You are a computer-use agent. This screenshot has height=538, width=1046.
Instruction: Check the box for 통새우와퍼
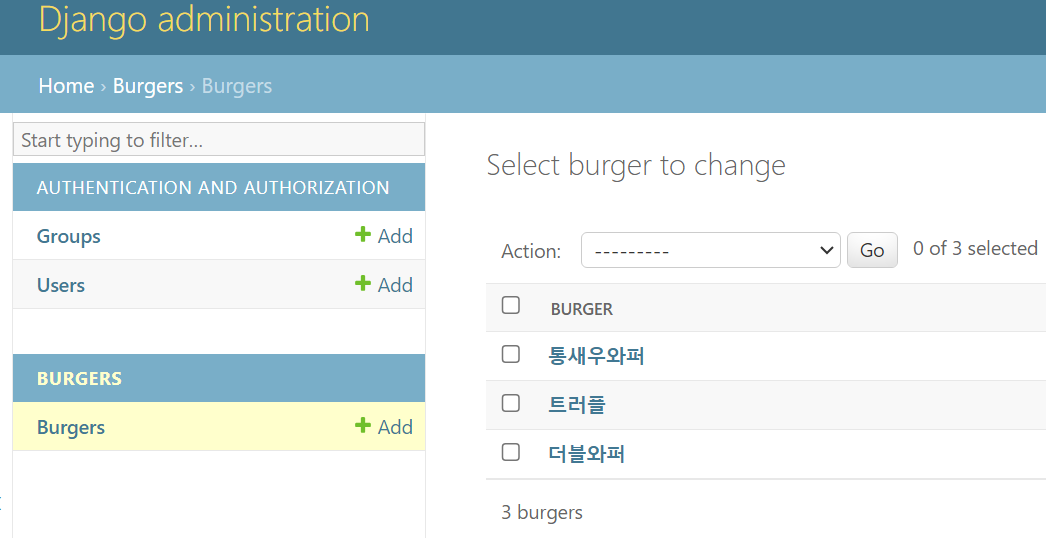pyautogui.click(x=511, y=354)
